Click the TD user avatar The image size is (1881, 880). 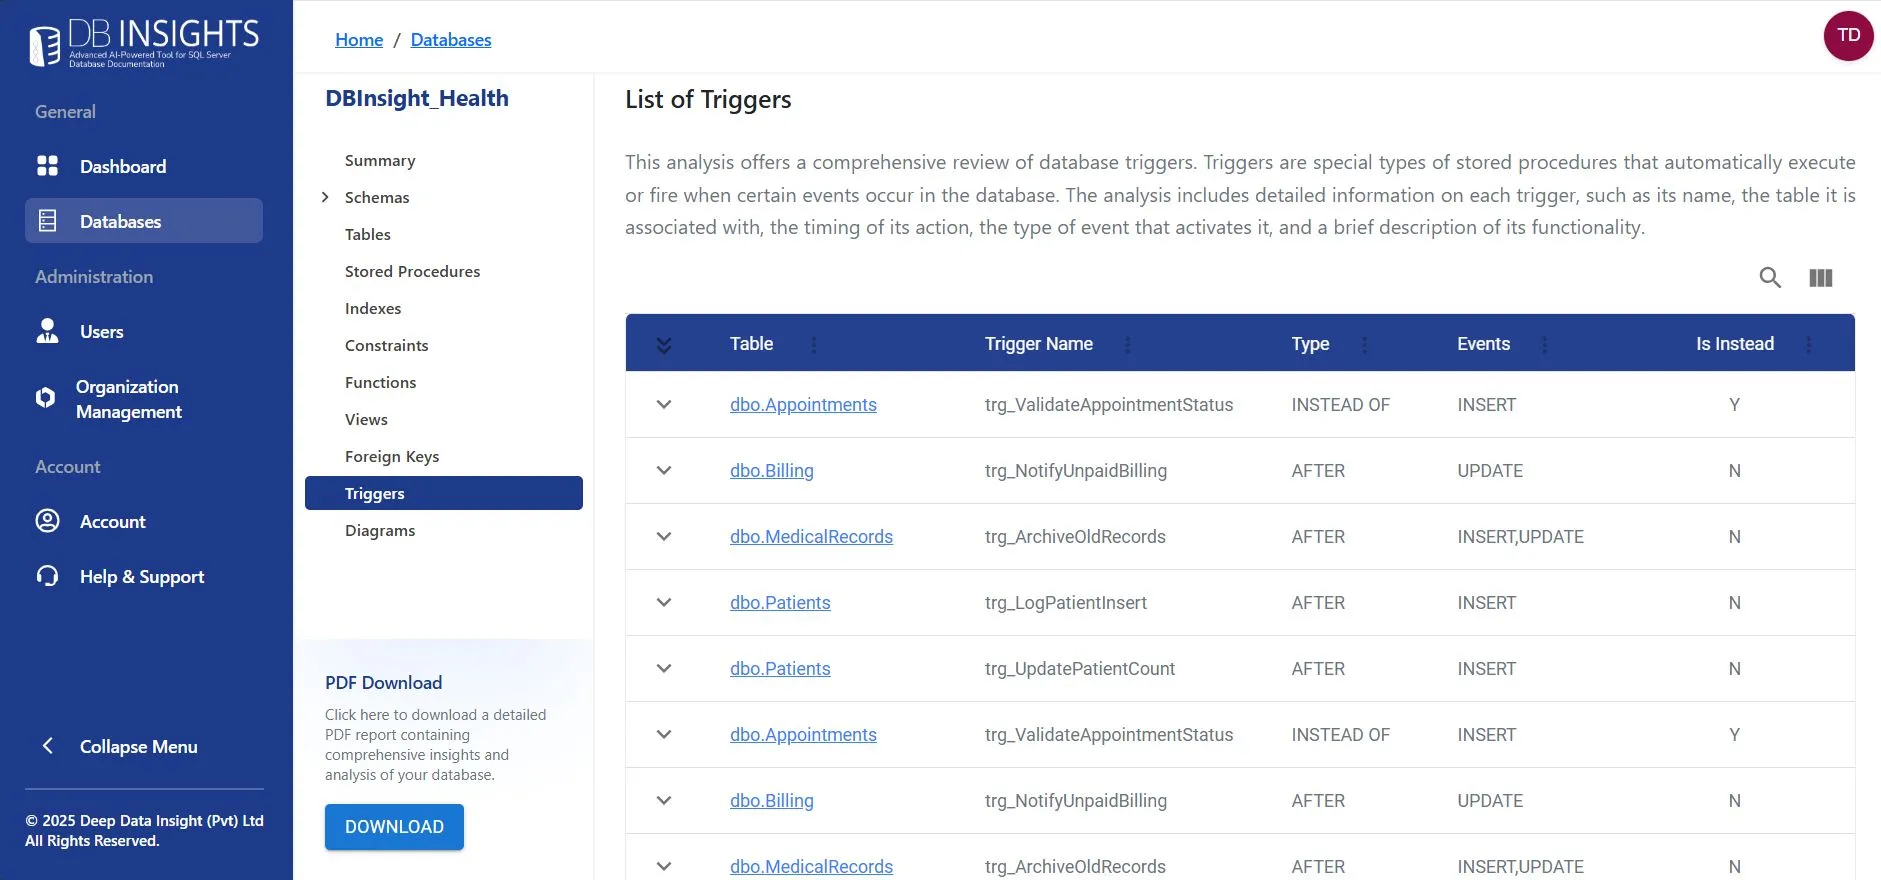click(1848, 36)
